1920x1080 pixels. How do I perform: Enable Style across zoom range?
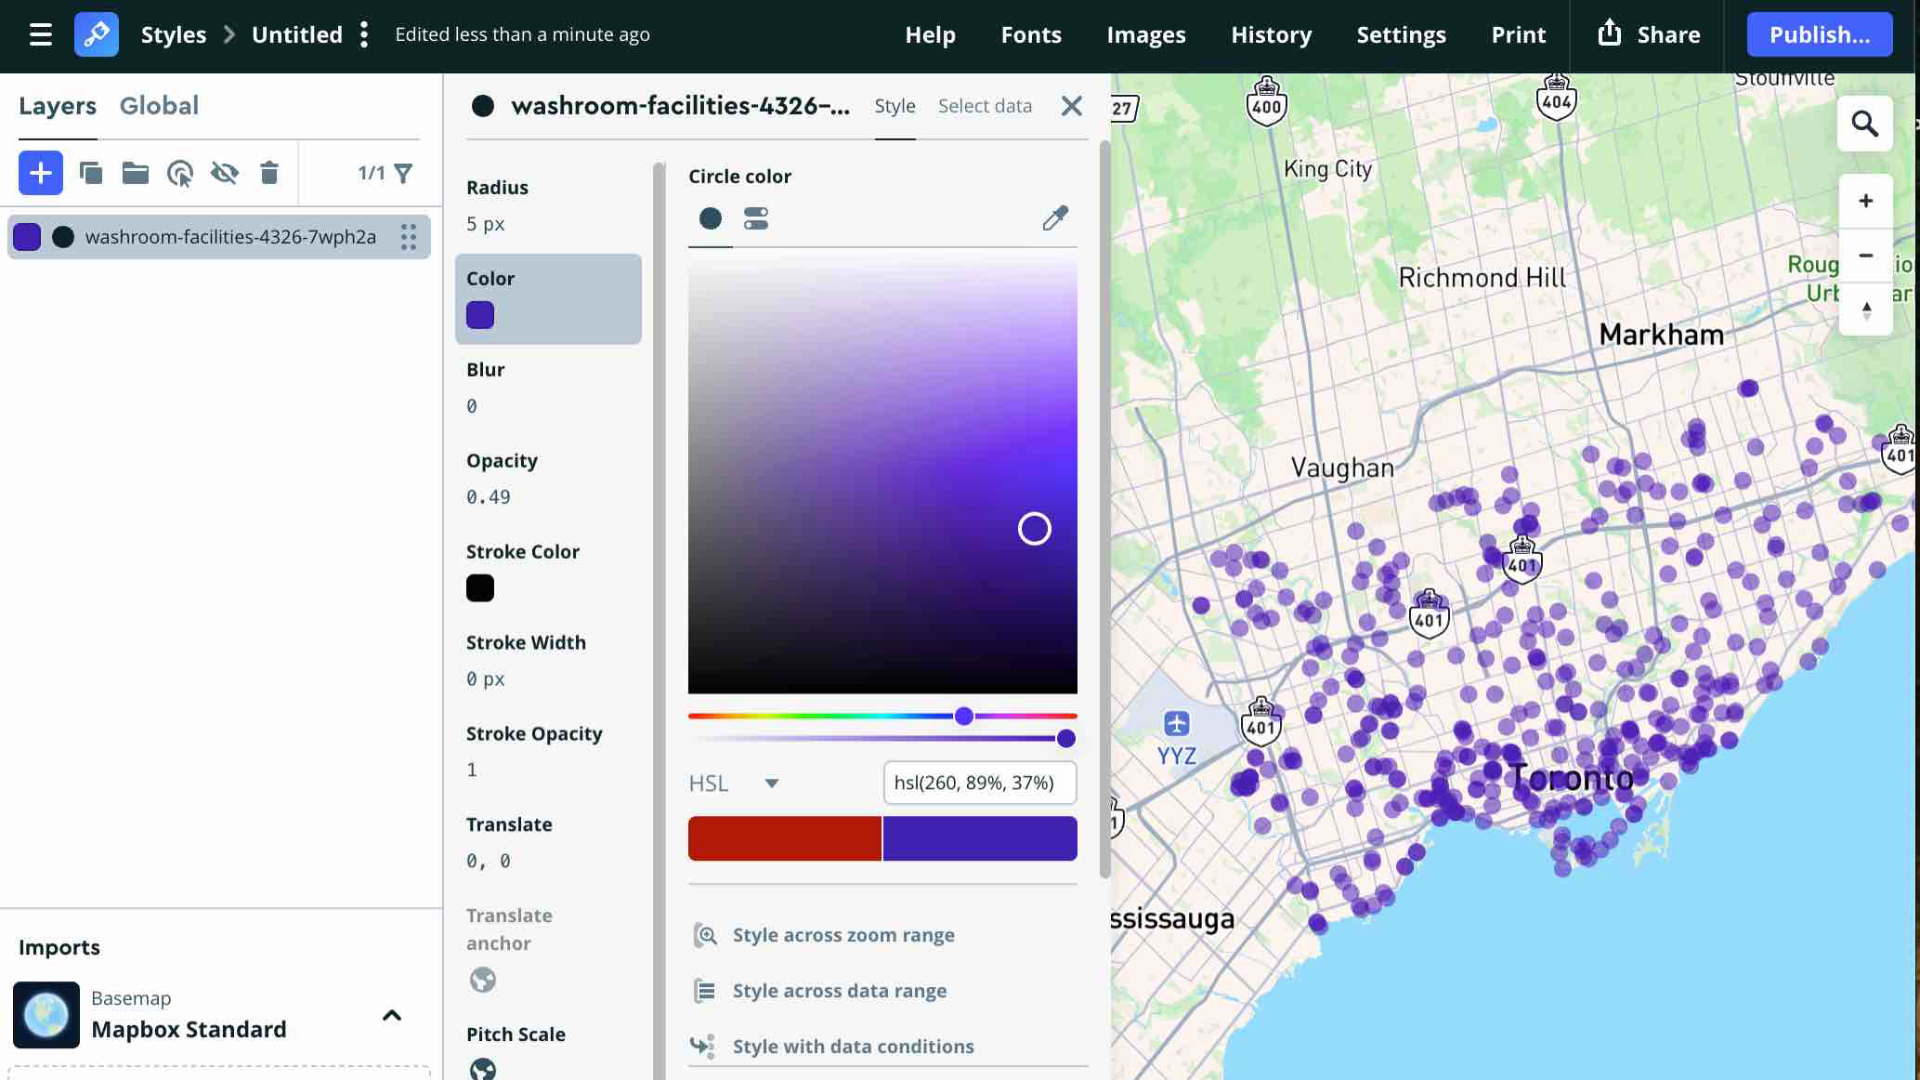842,934
